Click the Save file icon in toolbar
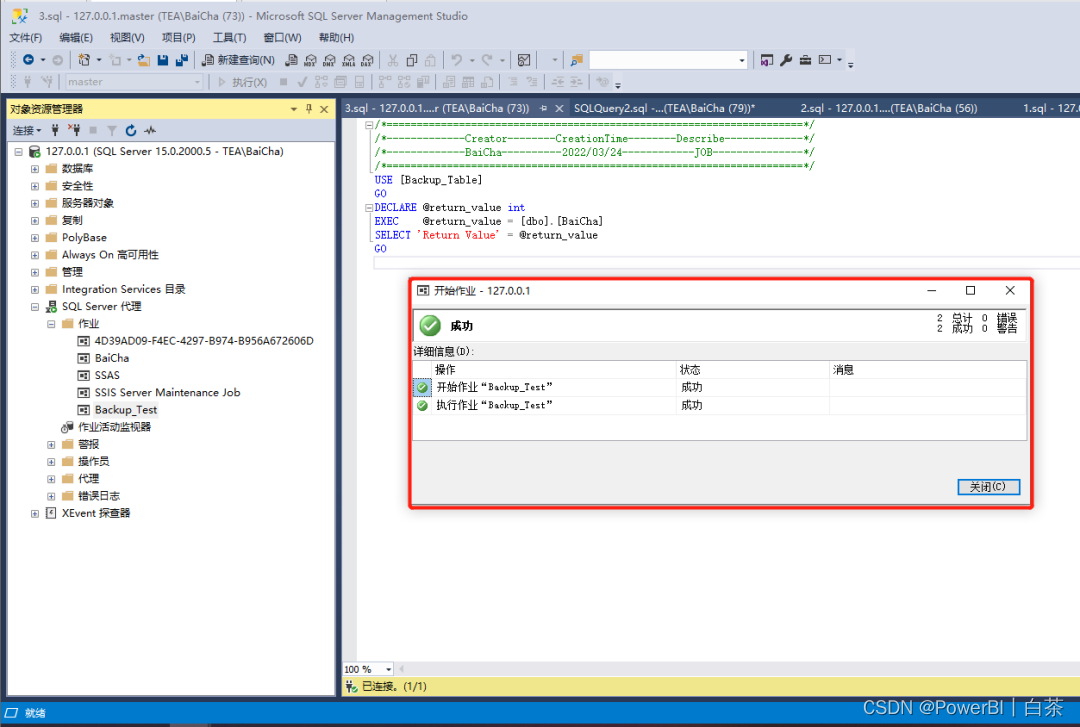This screenshot has width=1080, height=727. click(x=163, y=61)
